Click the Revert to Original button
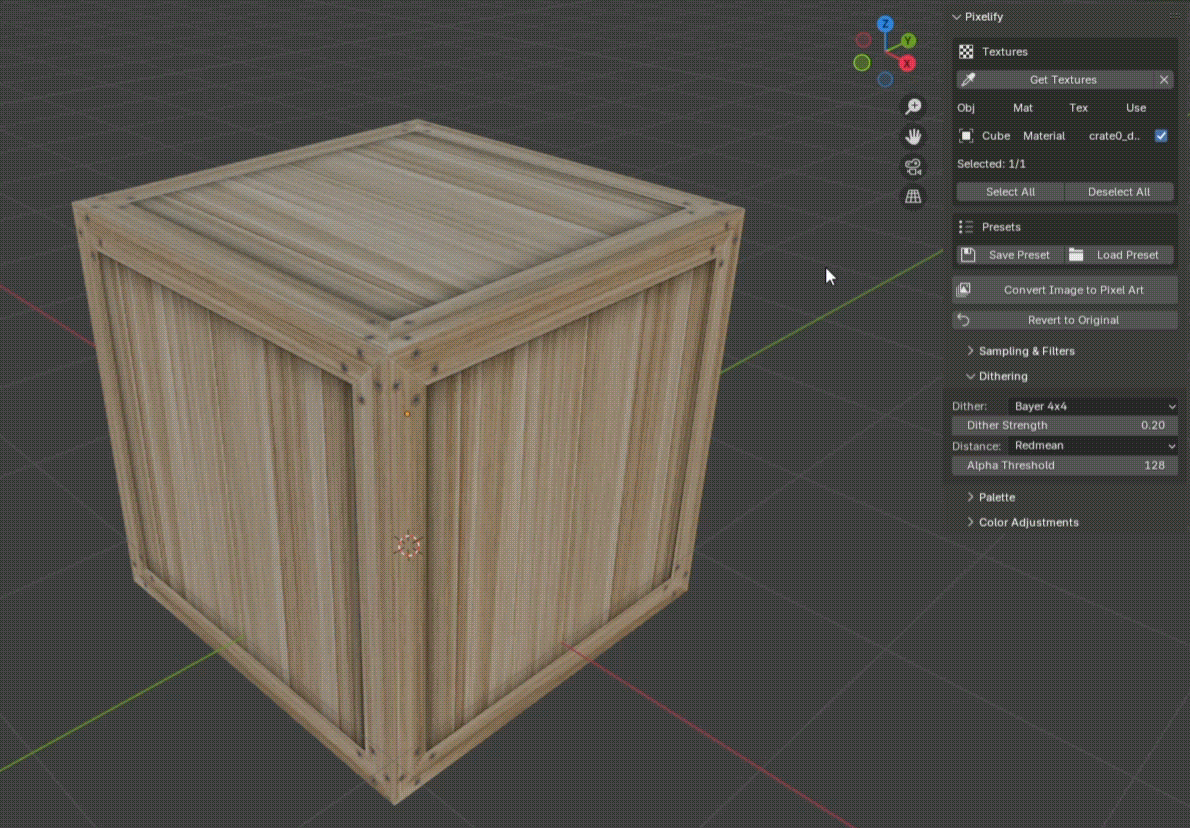The width and height of the screenshot is (1190, 828). [1065, 320]
